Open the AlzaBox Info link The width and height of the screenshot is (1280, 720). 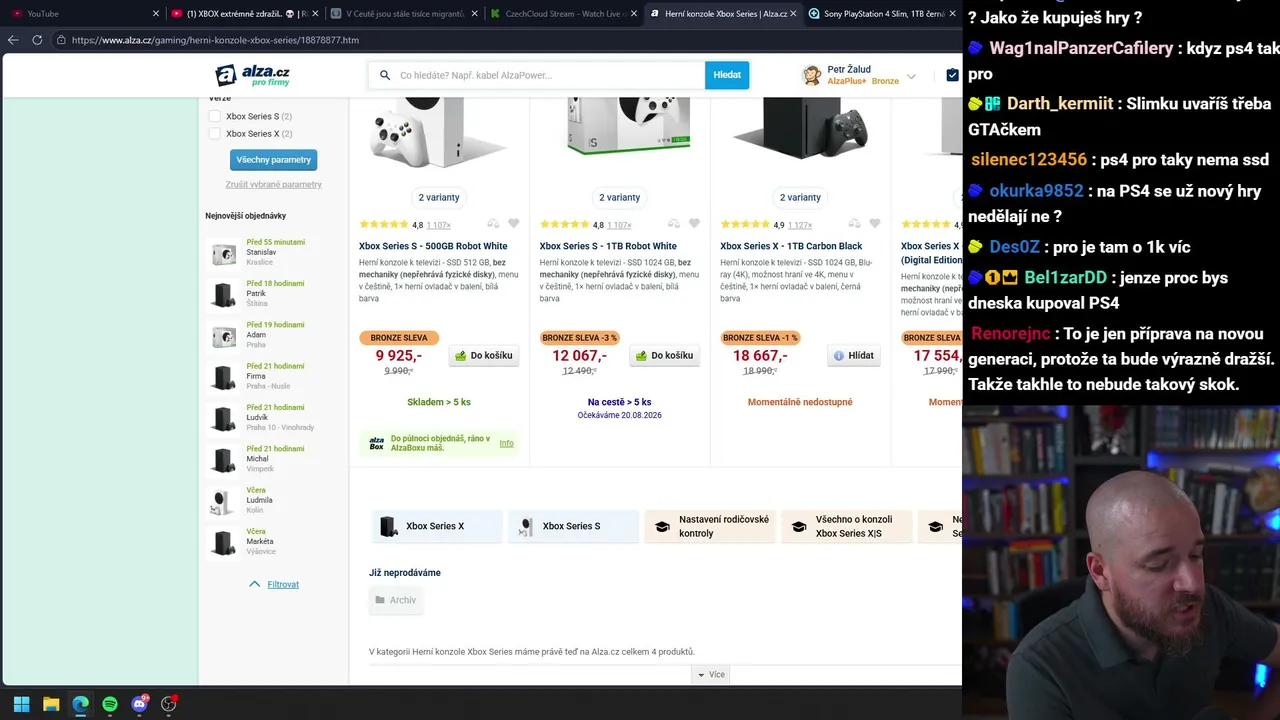pyautogui.click(x=506, y=443)
